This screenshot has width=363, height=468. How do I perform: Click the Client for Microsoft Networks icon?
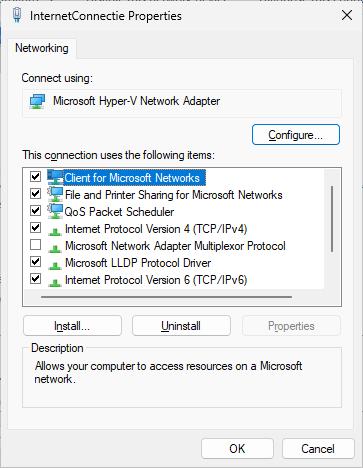tap(55, 177)
